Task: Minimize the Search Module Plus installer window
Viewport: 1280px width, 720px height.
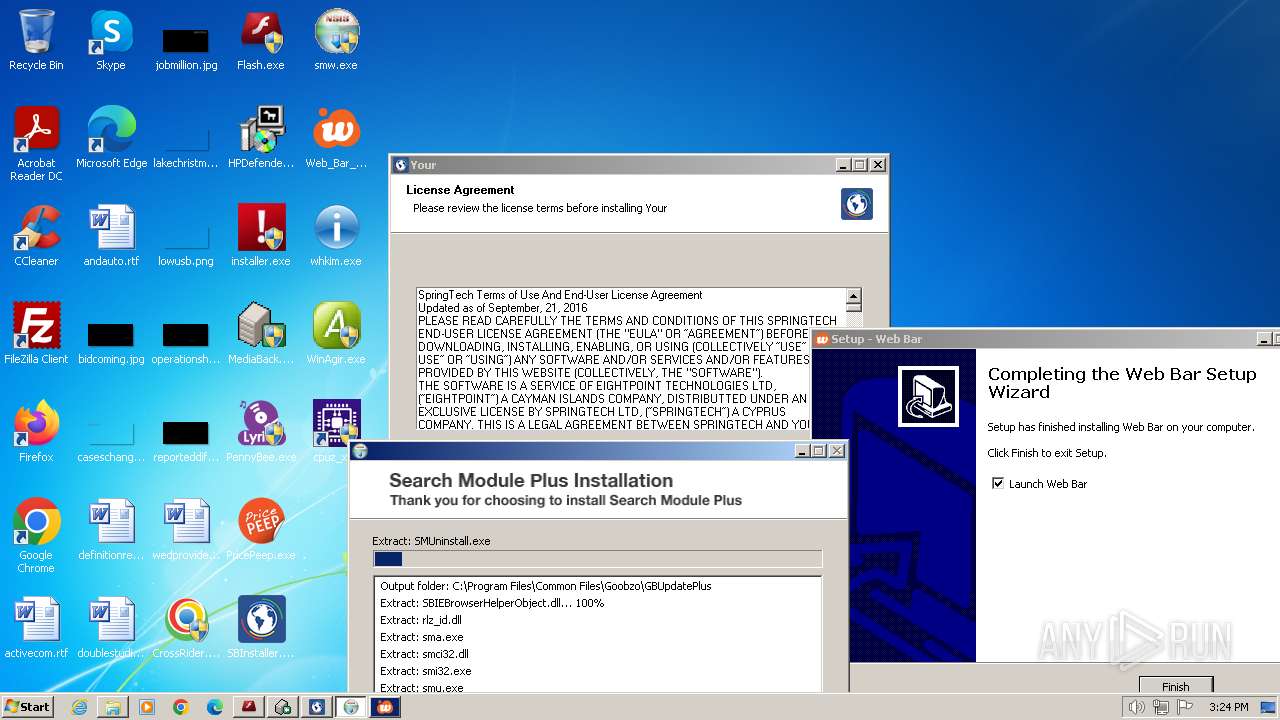Action: tap(802, 451)
